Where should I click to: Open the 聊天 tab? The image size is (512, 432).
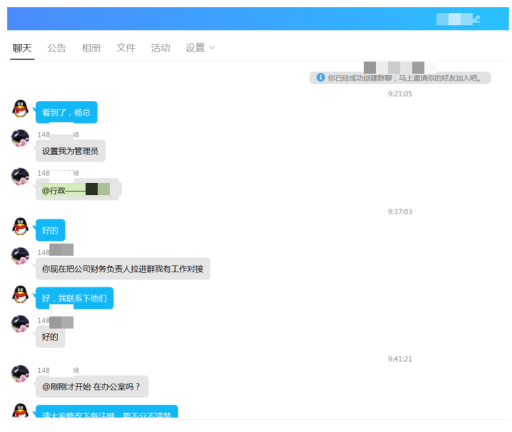coord(22,48)
